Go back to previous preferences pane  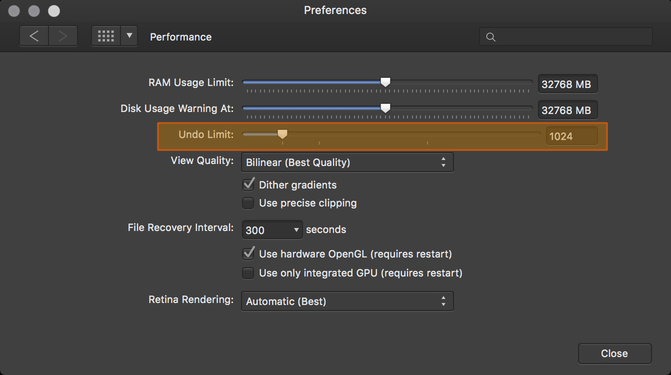point(34,36)
